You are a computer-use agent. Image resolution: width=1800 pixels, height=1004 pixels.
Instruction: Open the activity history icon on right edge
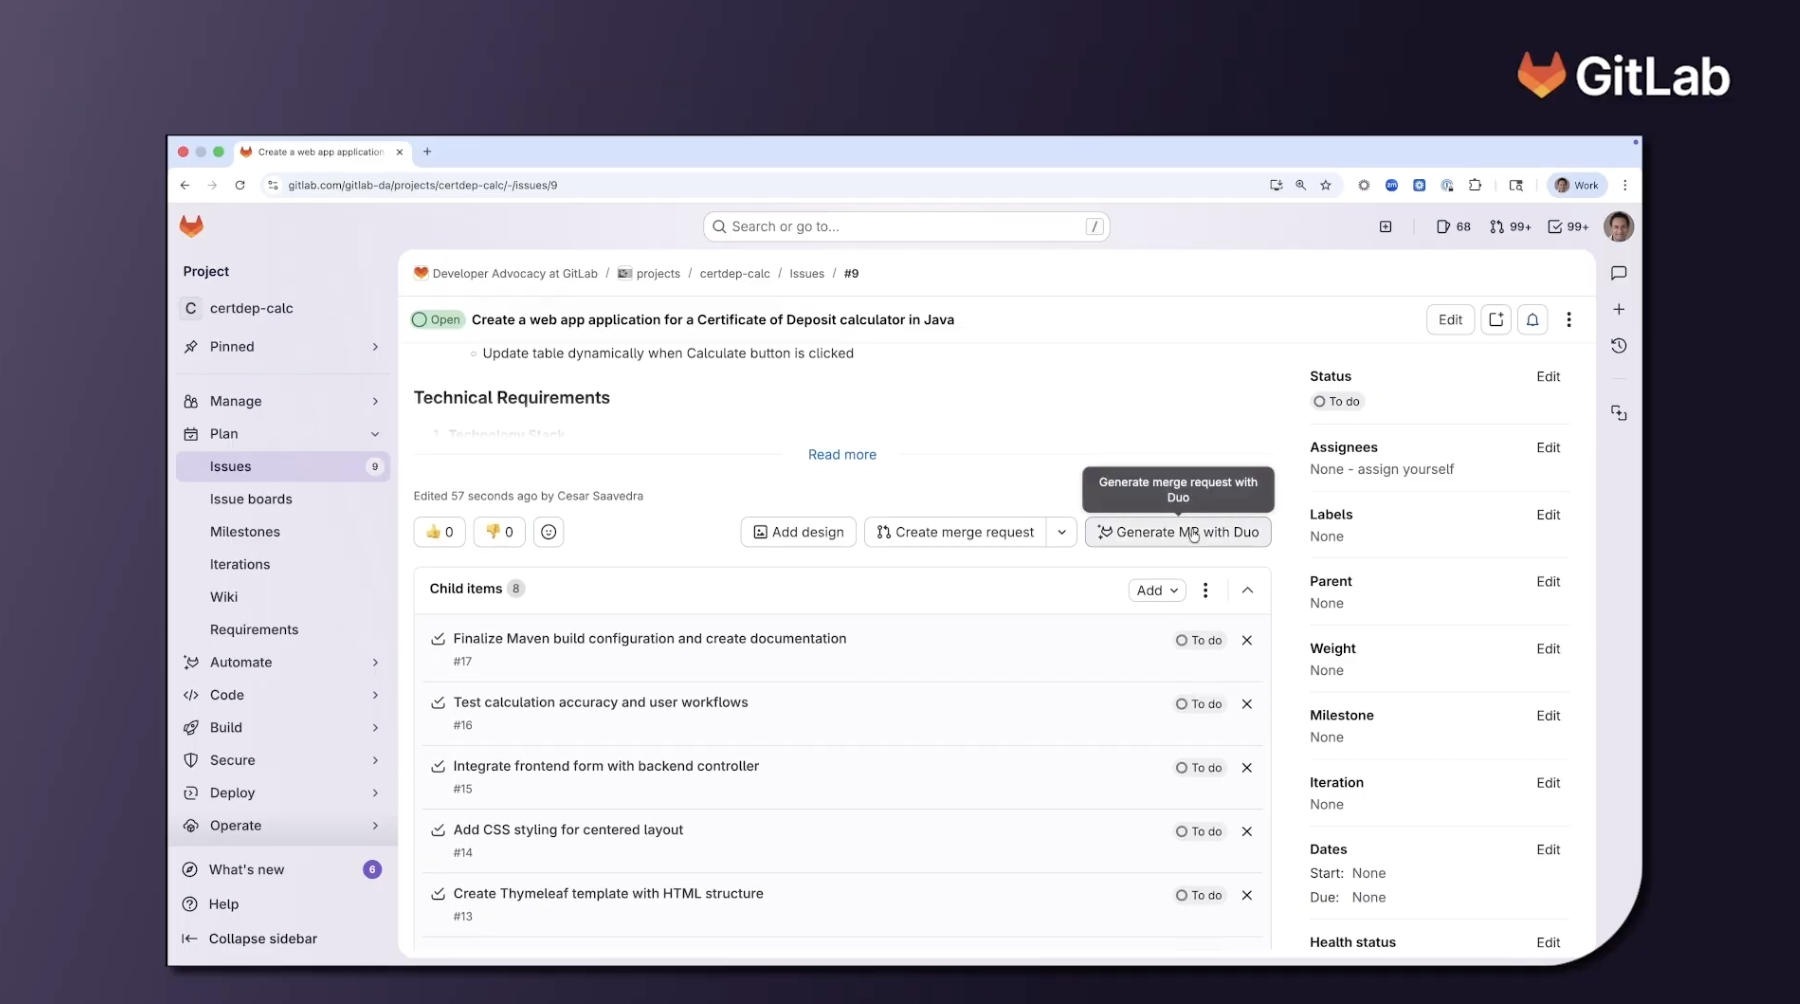1618,345
